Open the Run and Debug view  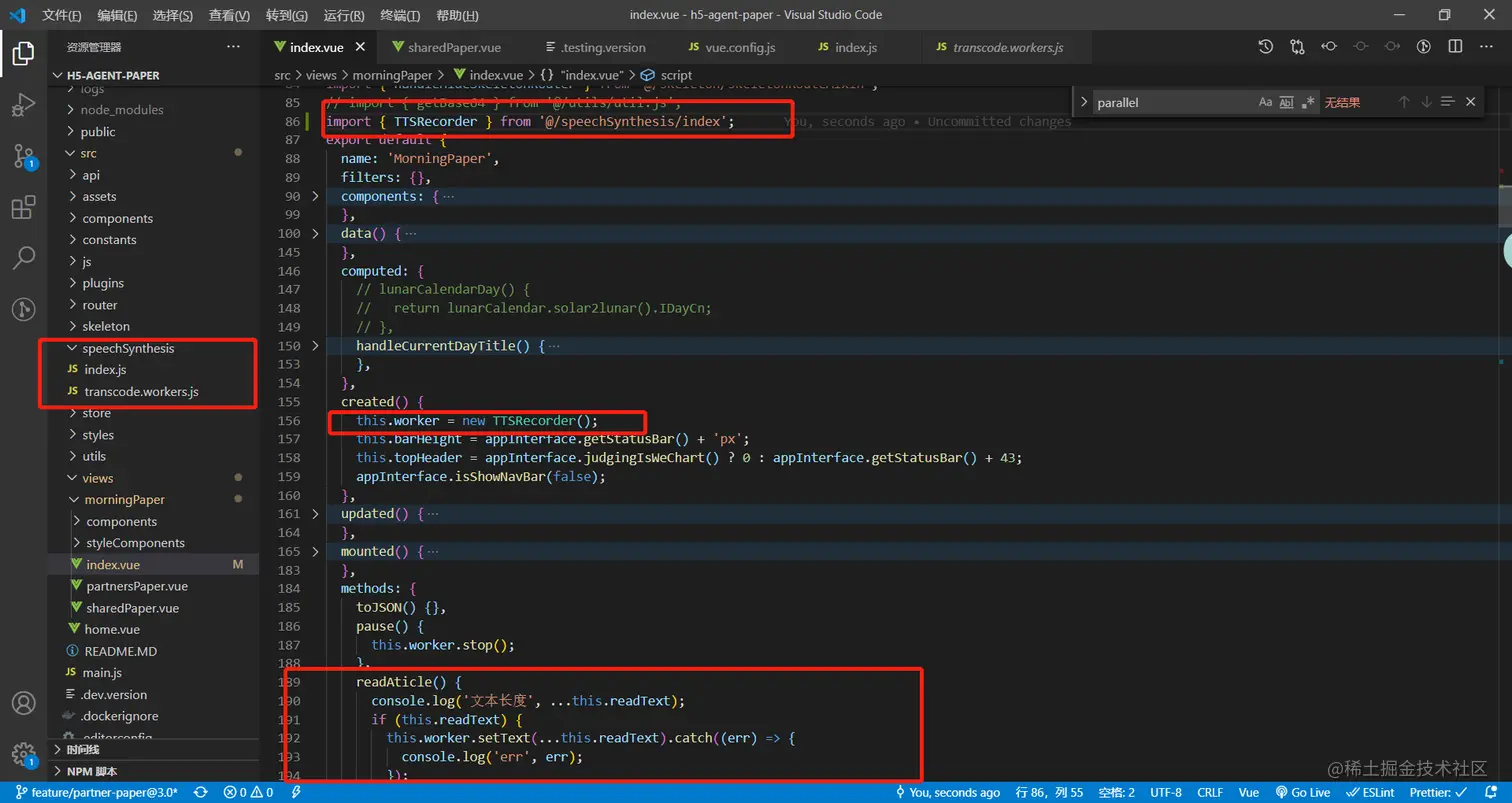point(23,104)
